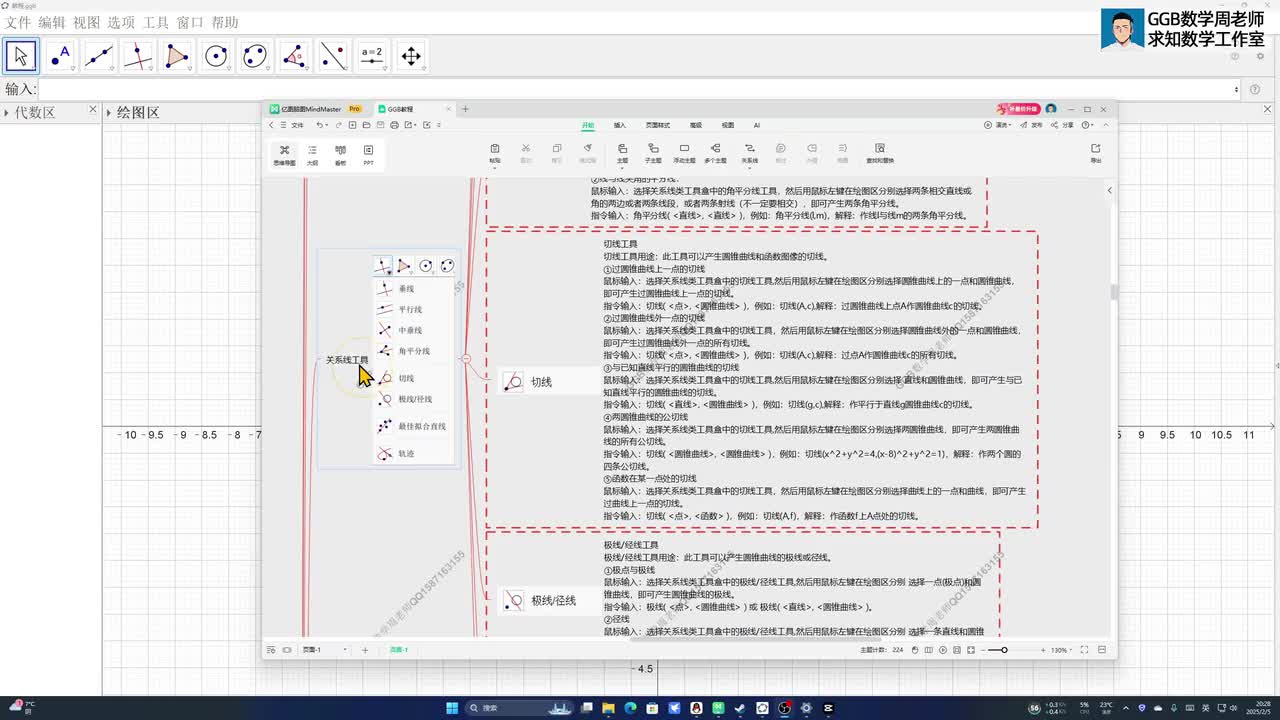1280x720 pixels.
Task: Collapse the 关系线工具 topic branch
Action: pos(466,358)
